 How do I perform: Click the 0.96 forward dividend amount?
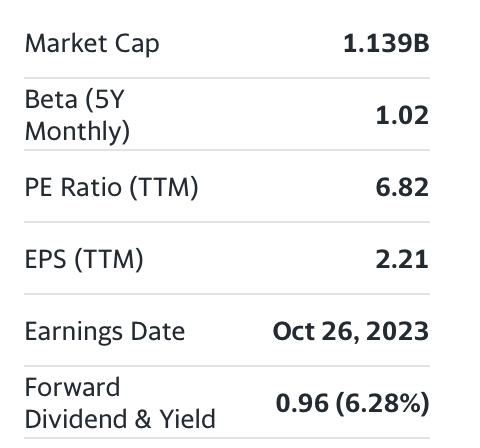[x=302, y=403]
